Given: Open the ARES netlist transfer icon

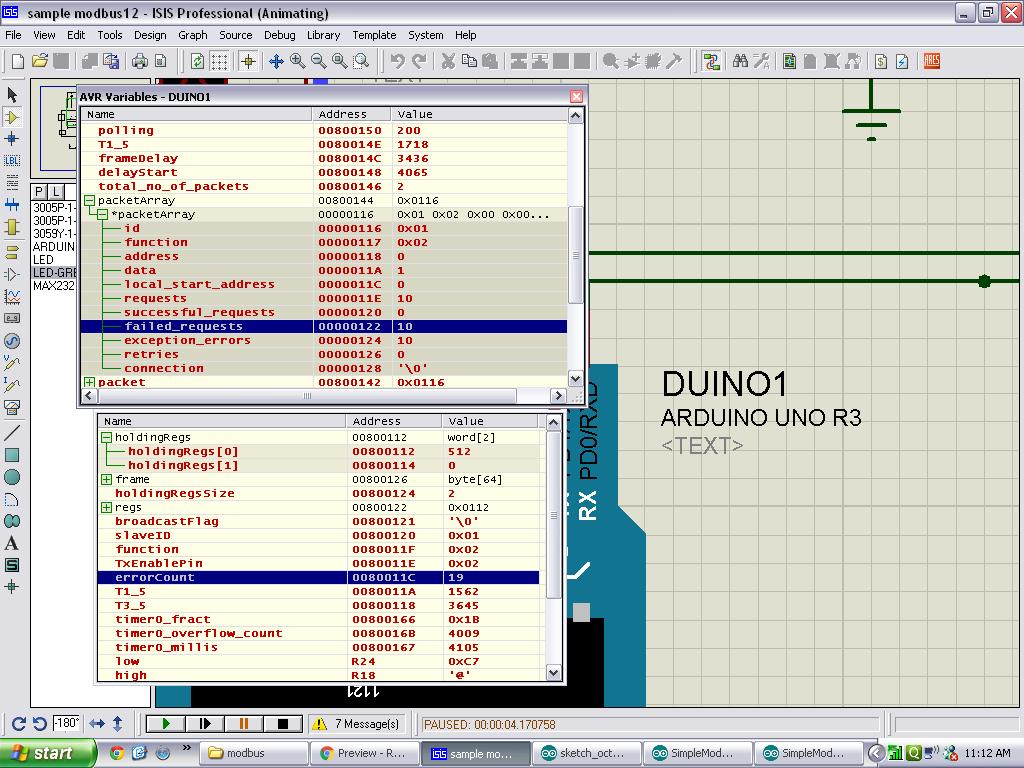Looking at the screenshot, I should point(932,61).
